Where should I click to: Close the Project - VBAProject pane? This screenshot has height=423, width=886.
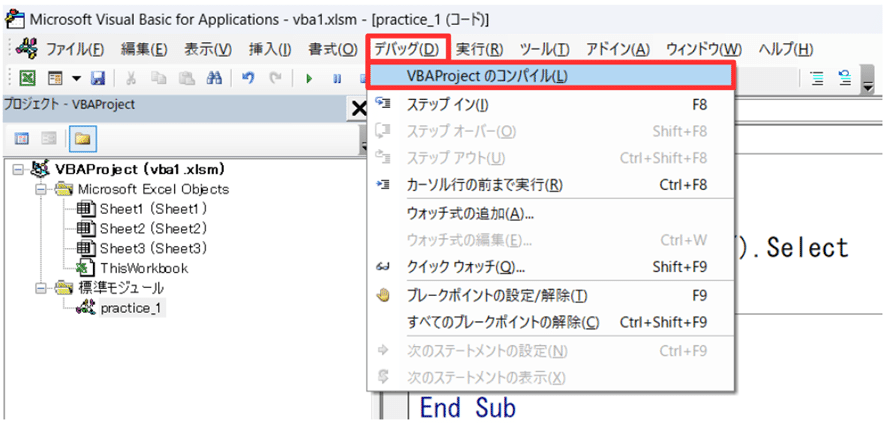point(358,109)
